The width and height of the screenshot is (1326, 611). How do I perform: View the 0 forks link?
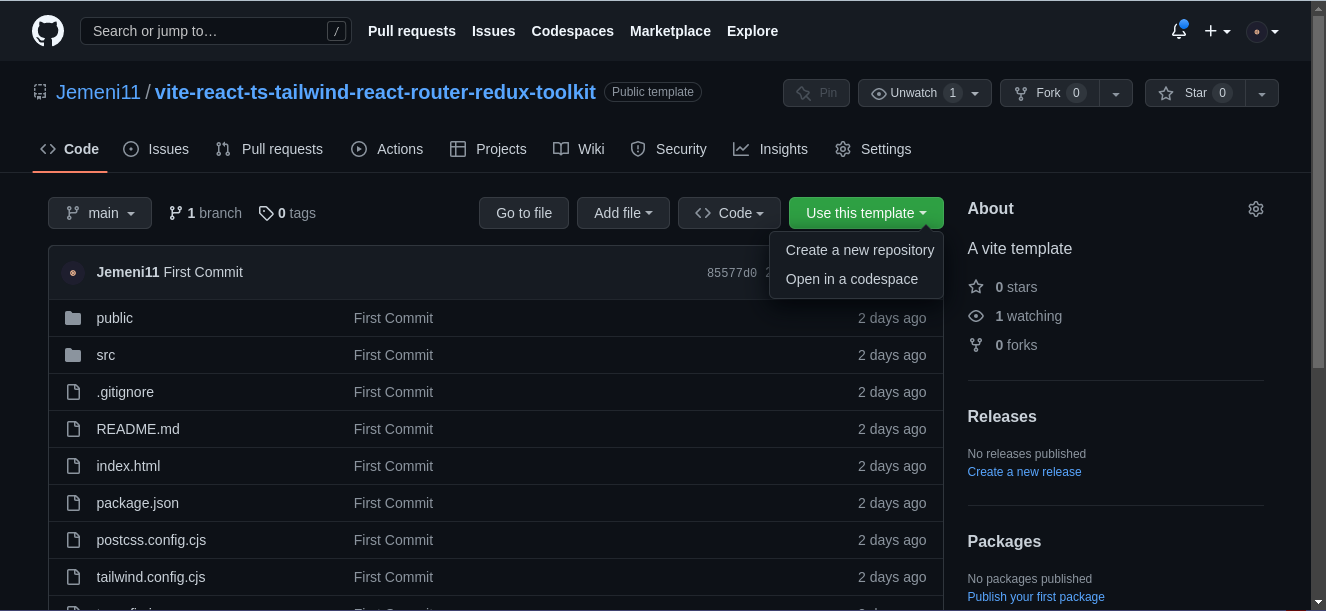[1003, 345]
